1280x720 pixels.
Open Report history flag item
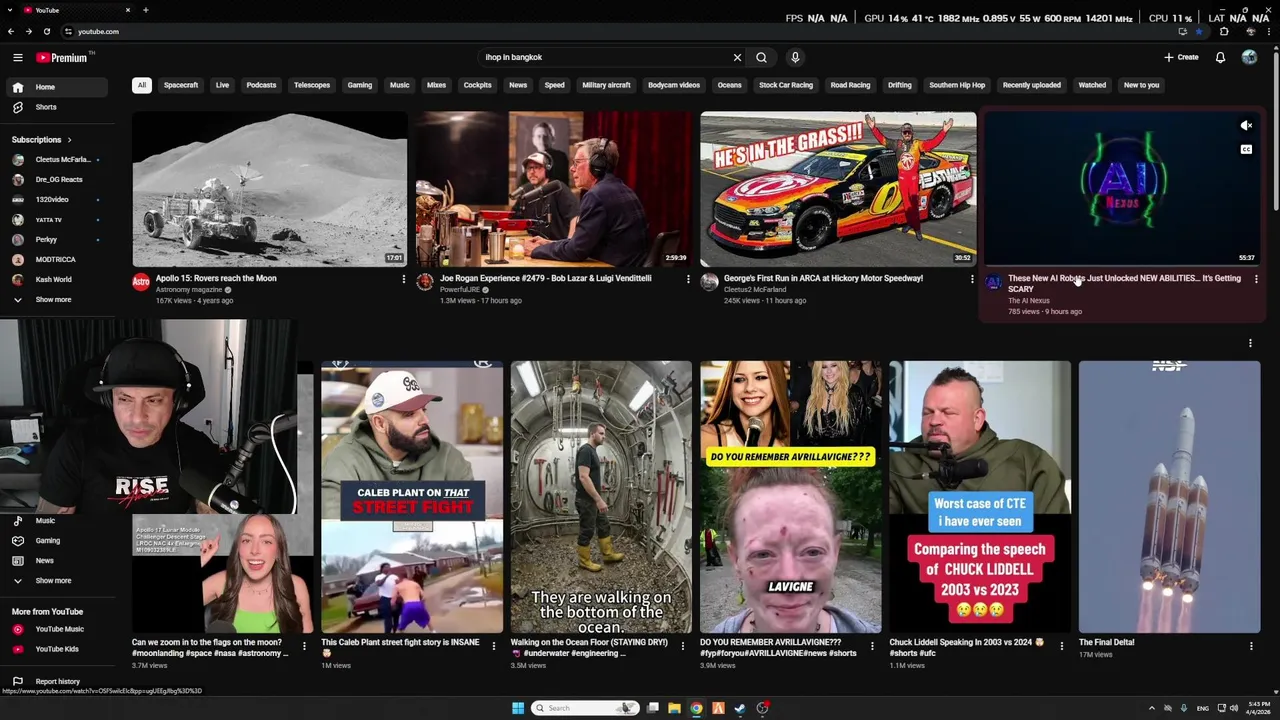tap(55, 682)
